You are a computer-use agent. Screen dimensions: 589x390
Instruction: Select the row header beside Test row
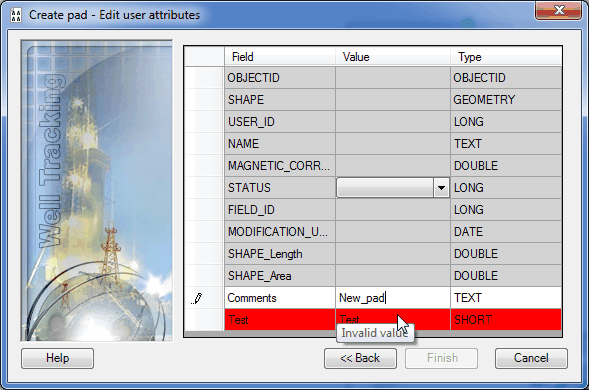click(x=204, y=320)
